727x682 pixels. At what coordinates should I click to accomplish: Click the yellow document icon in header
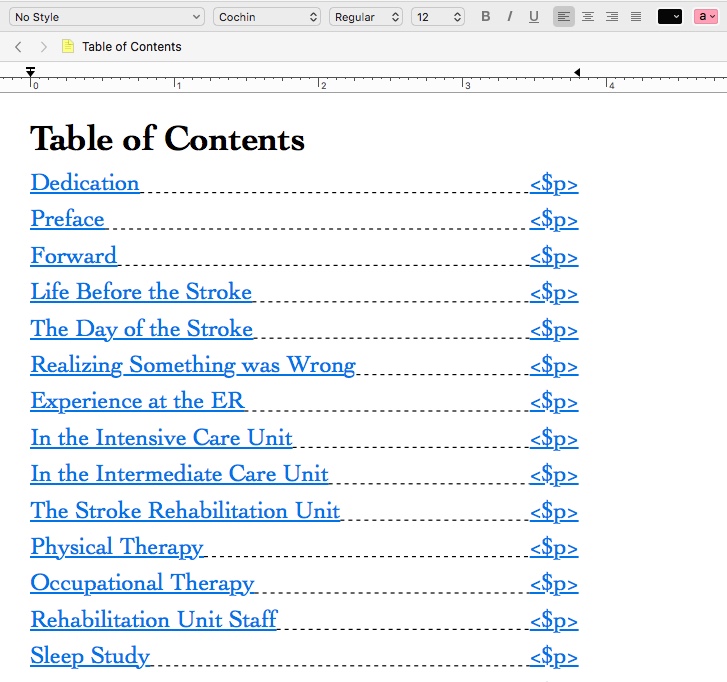tap(68, 47)
